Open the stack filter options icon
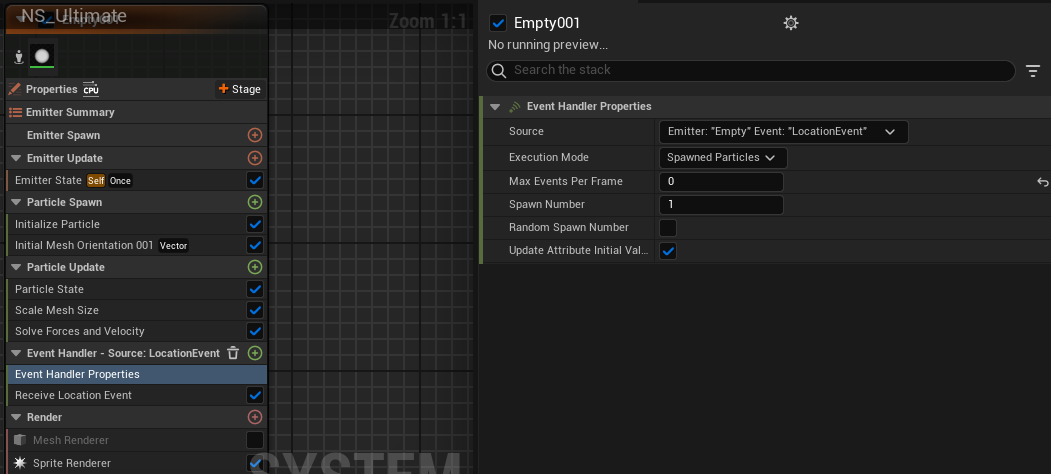1051x474 pixels. click(x=1033, y=71)
